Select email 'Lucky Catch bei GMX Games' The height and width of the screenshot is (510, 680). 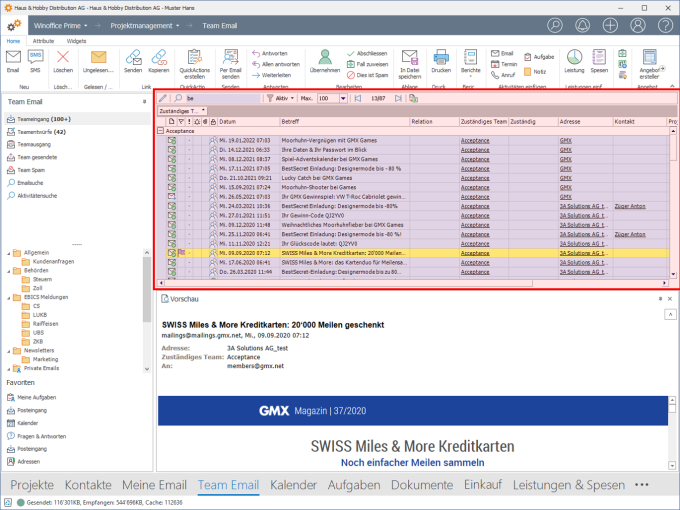pyautogui.click(x=317, y=178)
